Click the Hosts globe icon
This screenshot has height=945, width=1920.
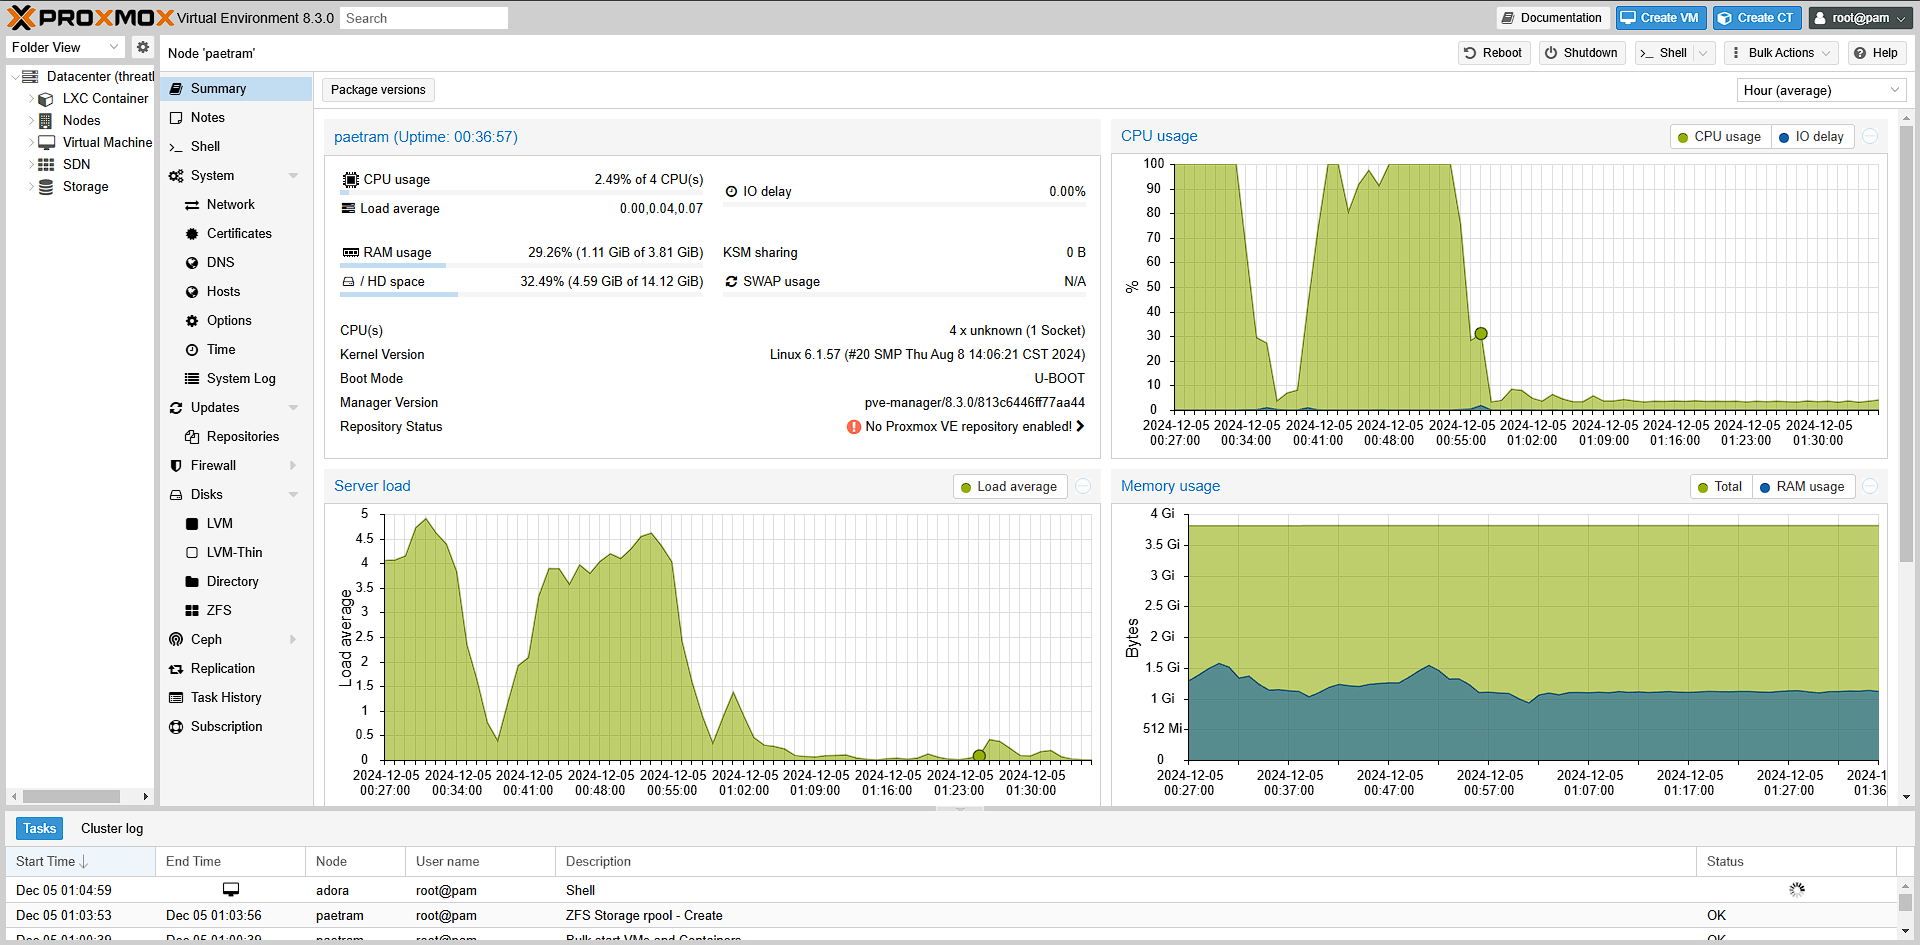tap(192, 292)
